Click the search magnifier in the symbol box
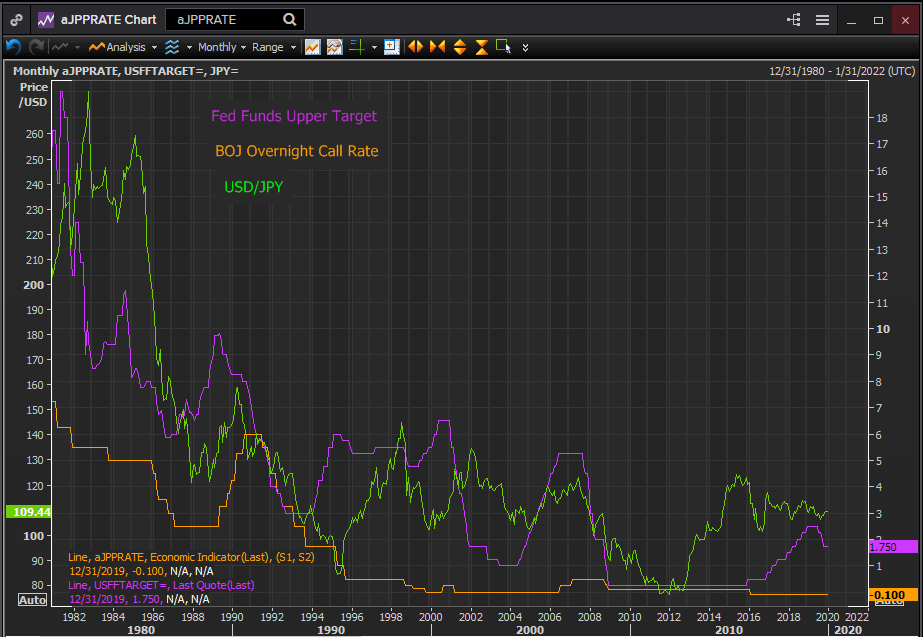This screenshot has height=637, width=923. [288, 19]
